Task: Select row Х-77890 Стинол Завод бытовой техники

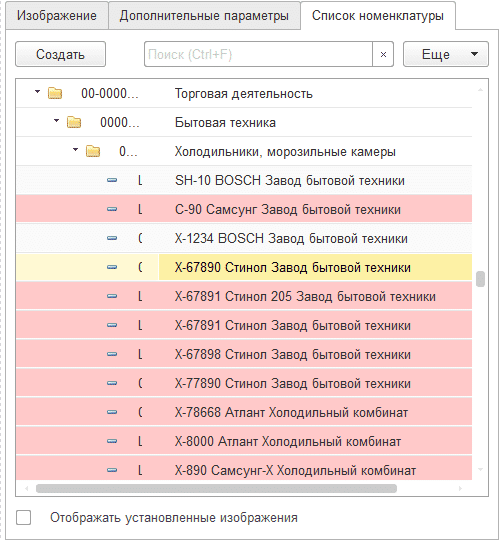Action: [244, 383]
